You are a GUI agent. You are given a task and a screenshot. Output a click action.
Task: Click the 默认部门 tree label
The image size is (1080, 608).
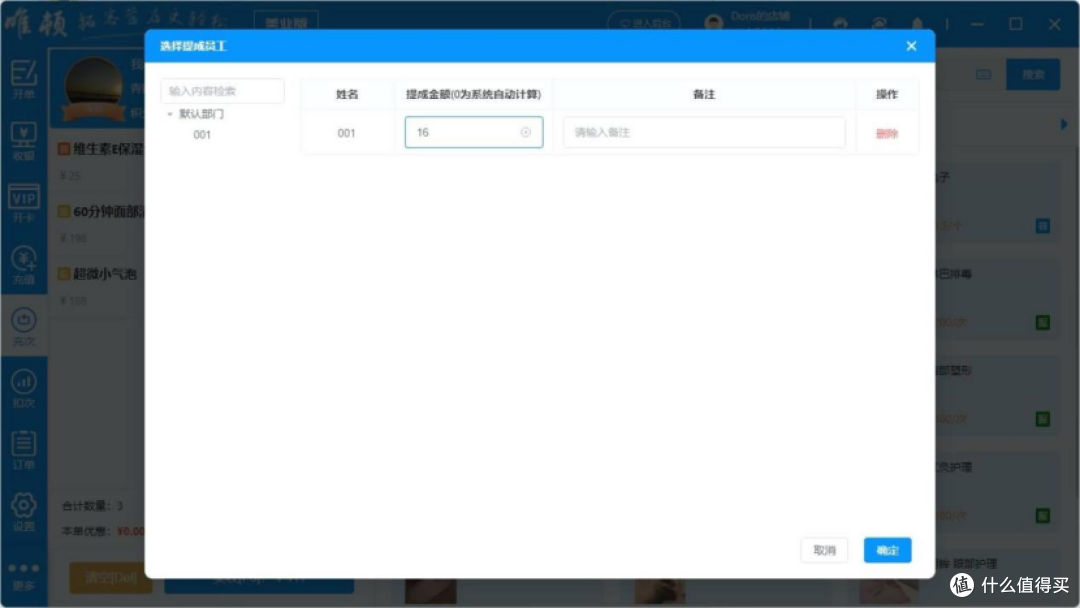pyautogui.click(x=201, y=114)
